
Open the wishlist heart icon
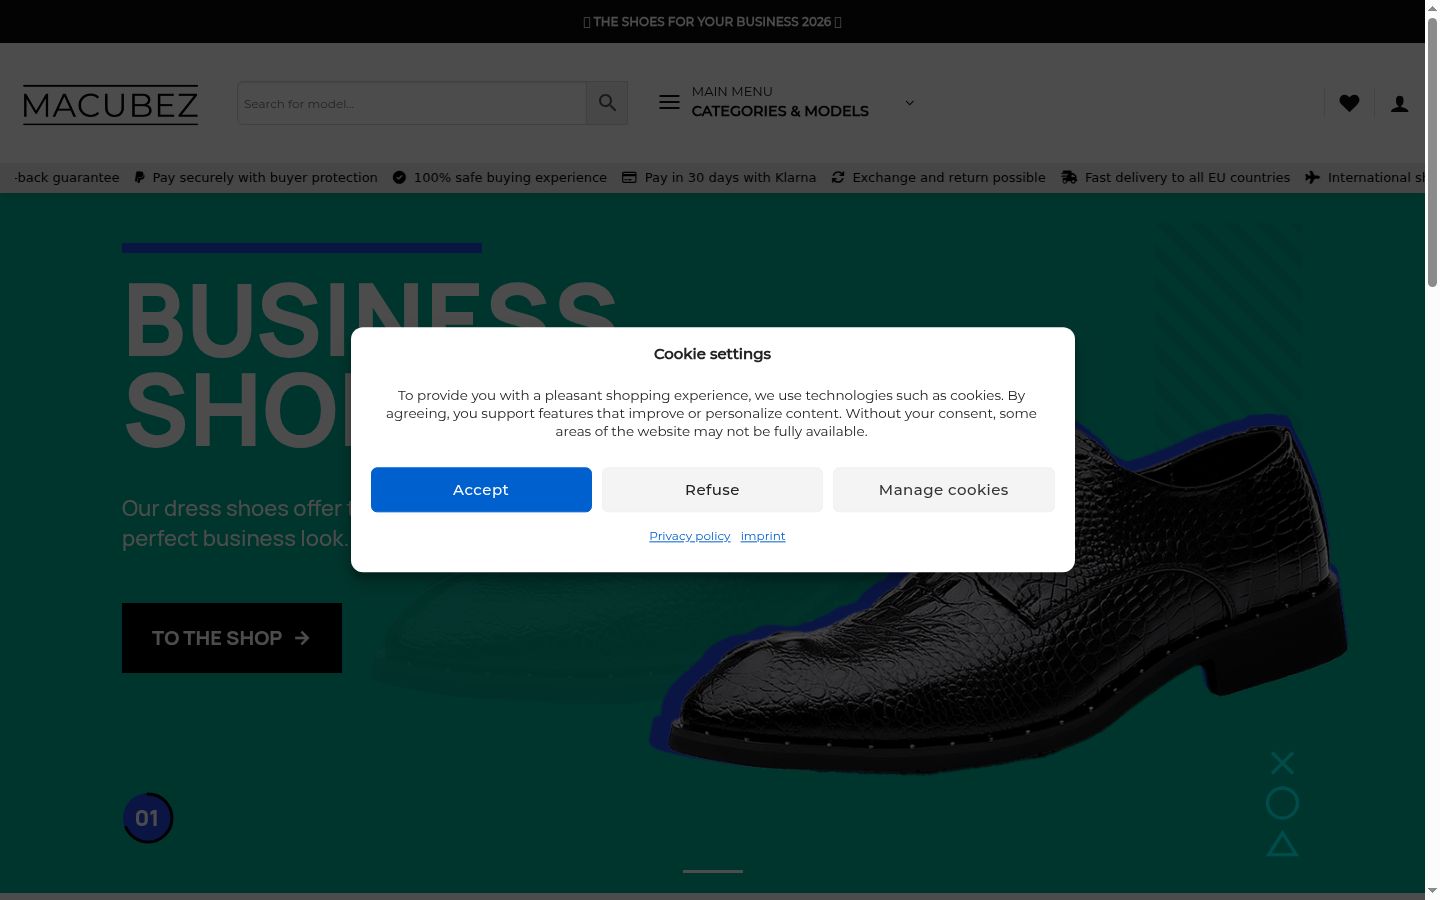1349,103
